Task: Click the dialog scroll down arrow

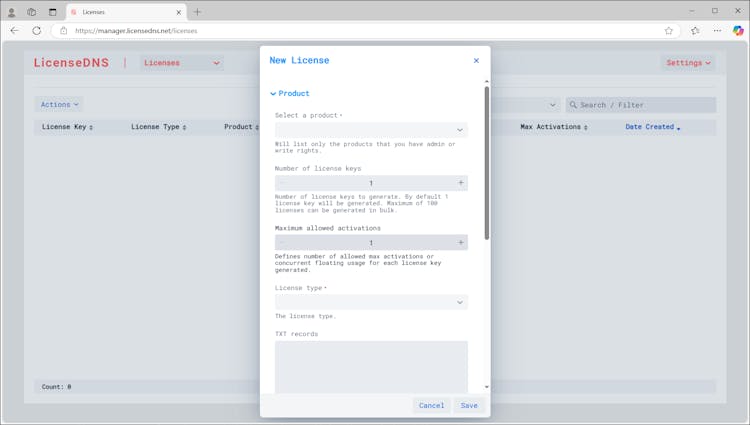Action: (x=486, y=387)
